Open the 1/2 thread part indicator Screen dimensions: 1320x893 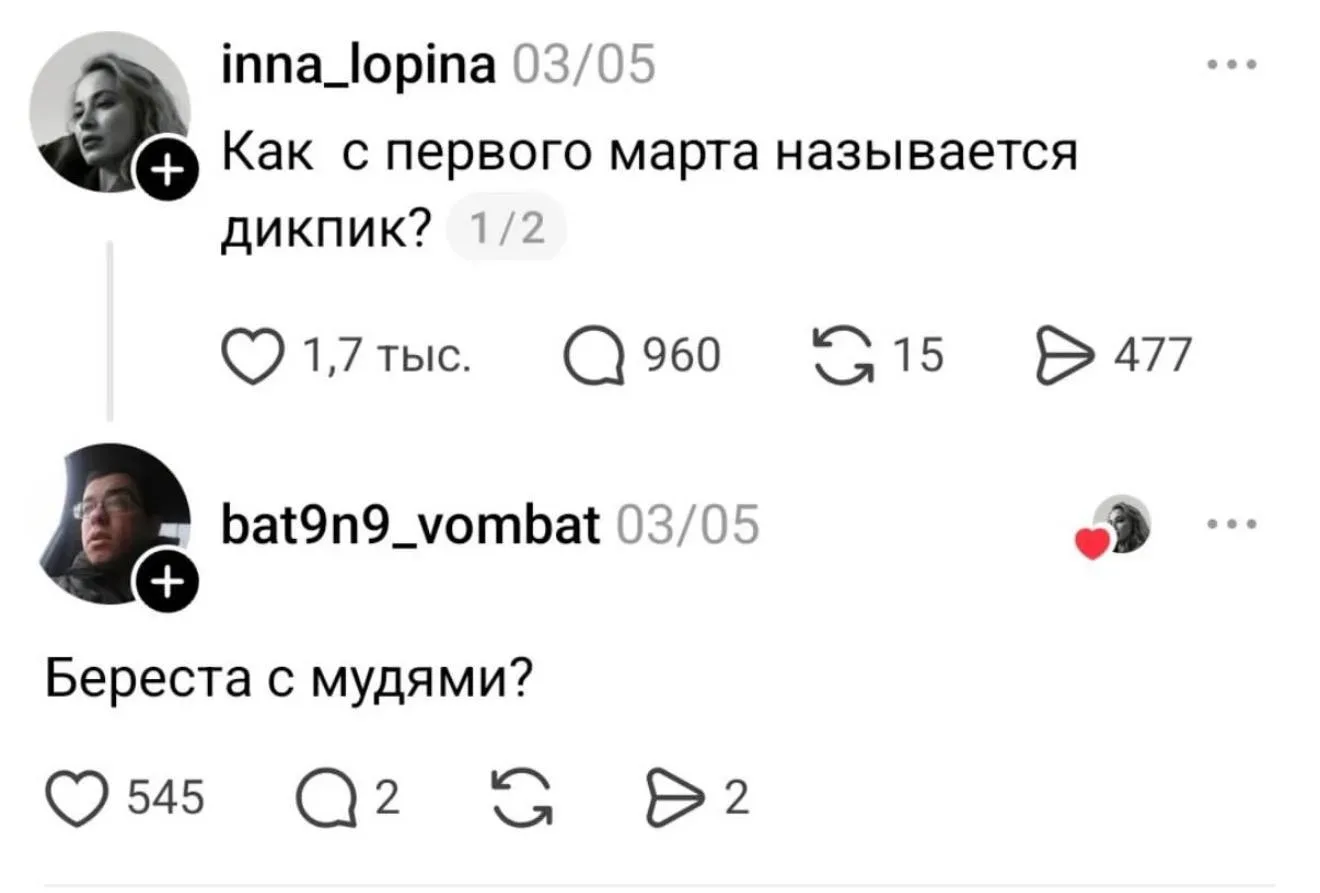coord(507,229)
